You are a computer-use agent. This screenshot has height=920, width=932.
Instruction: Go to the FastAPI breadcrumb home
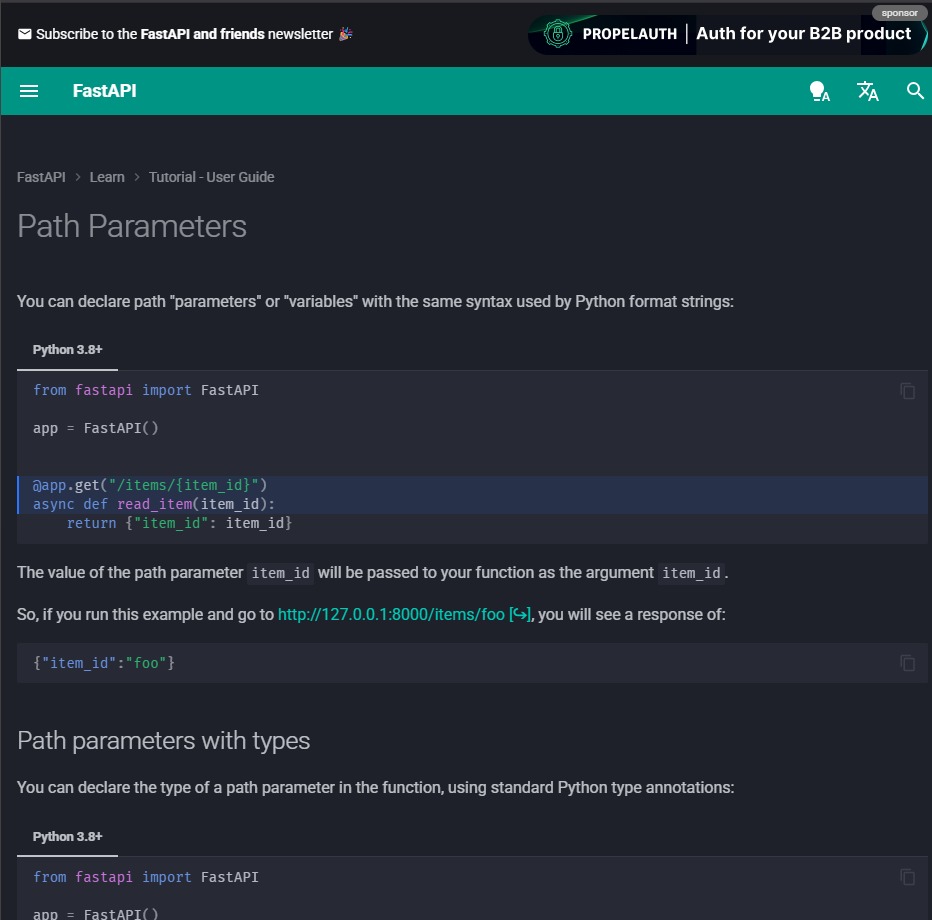(40, 177)
